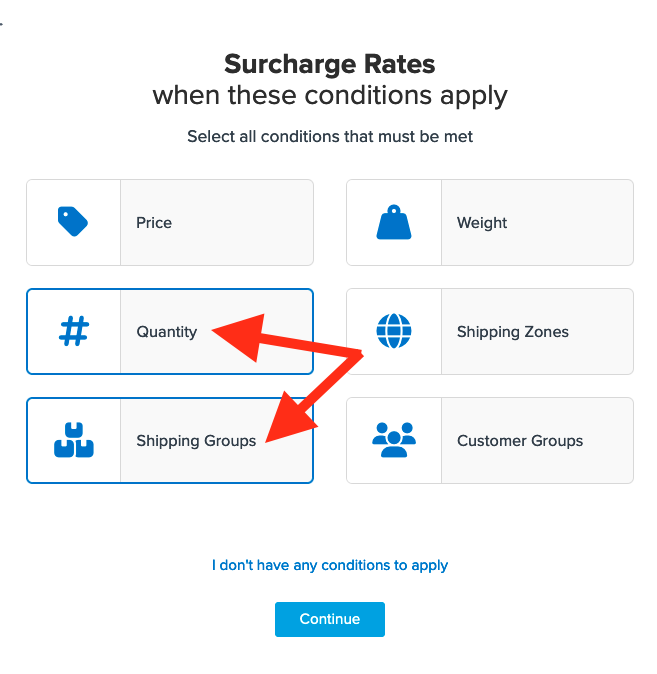657x674 pixels.
Task: Click "I don't have any conditions to apply"
Action: pyautogui.click(x=330, y=565)
